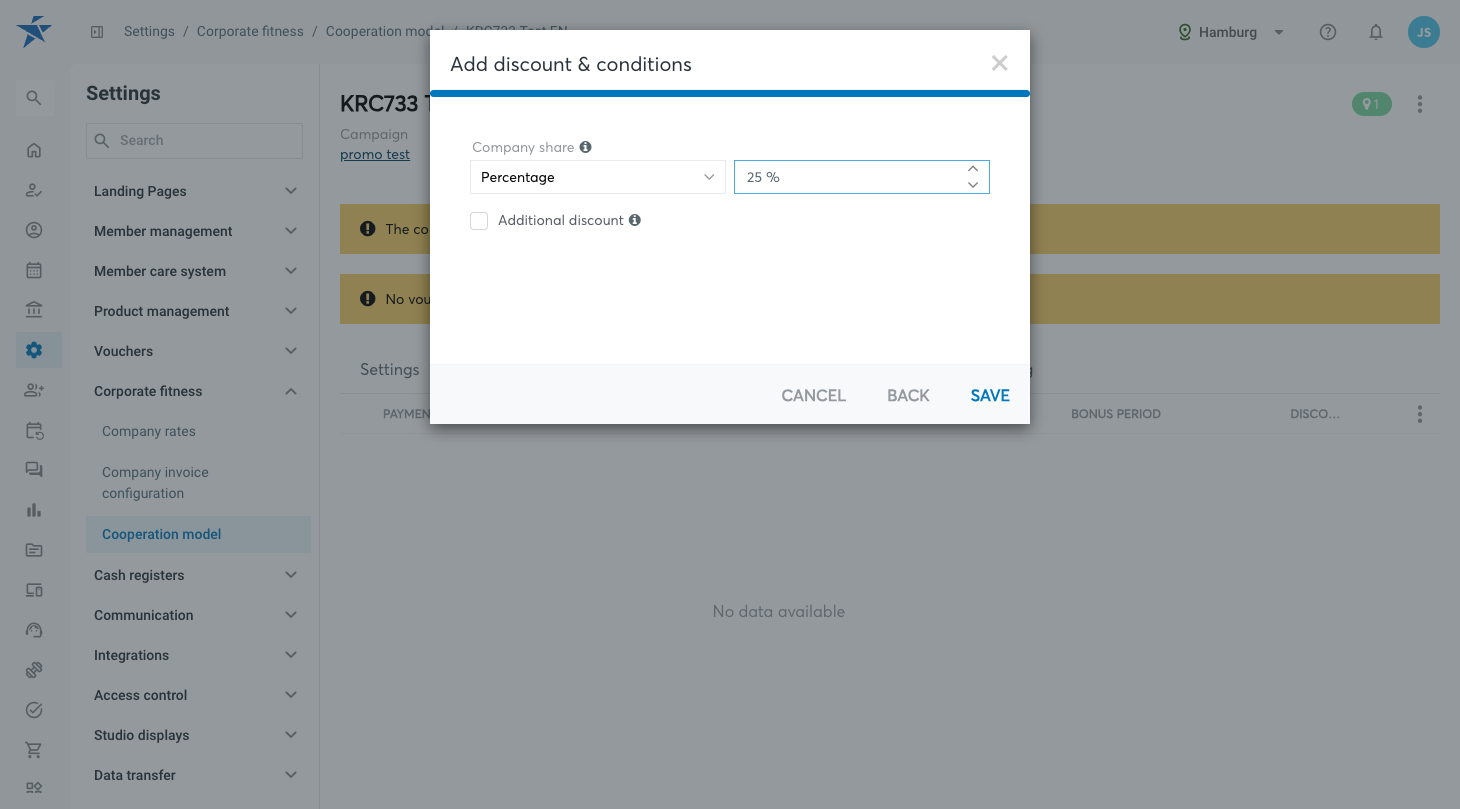Viewport: 1460px width, 809px height.
Task: Click the info icon beside Additional discount
Action: (635, 220)
